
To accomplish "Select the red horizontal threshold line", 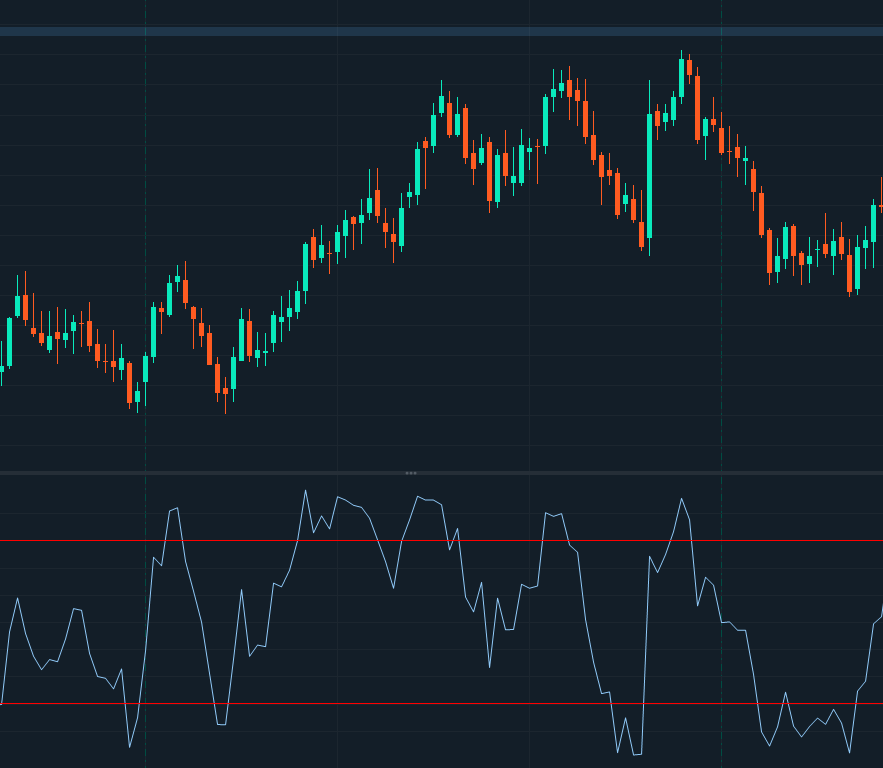I will point(440,541).
